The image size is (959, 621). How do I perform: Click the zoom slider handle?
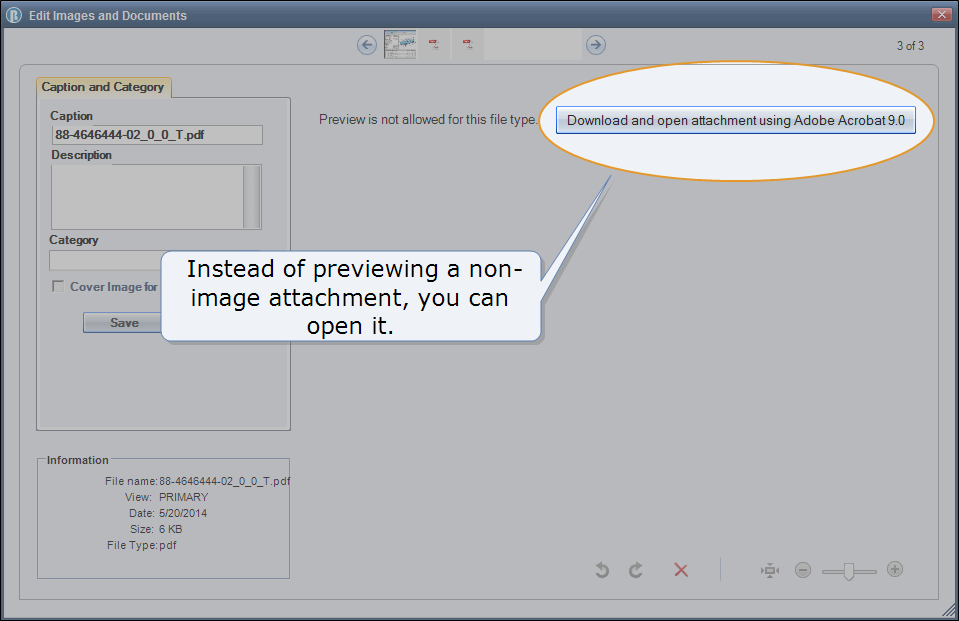click(x=849, y=571)
